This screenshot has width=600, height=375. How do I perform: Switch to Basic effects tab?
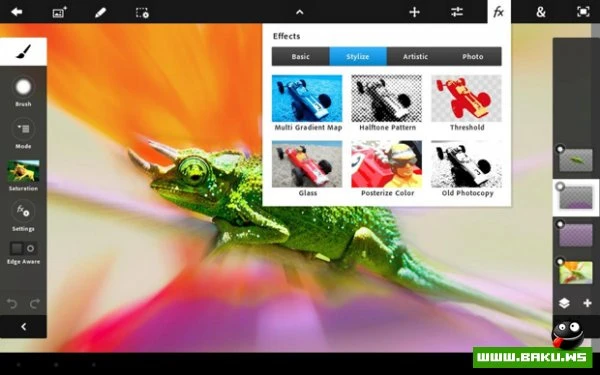(x=300, y=57)
